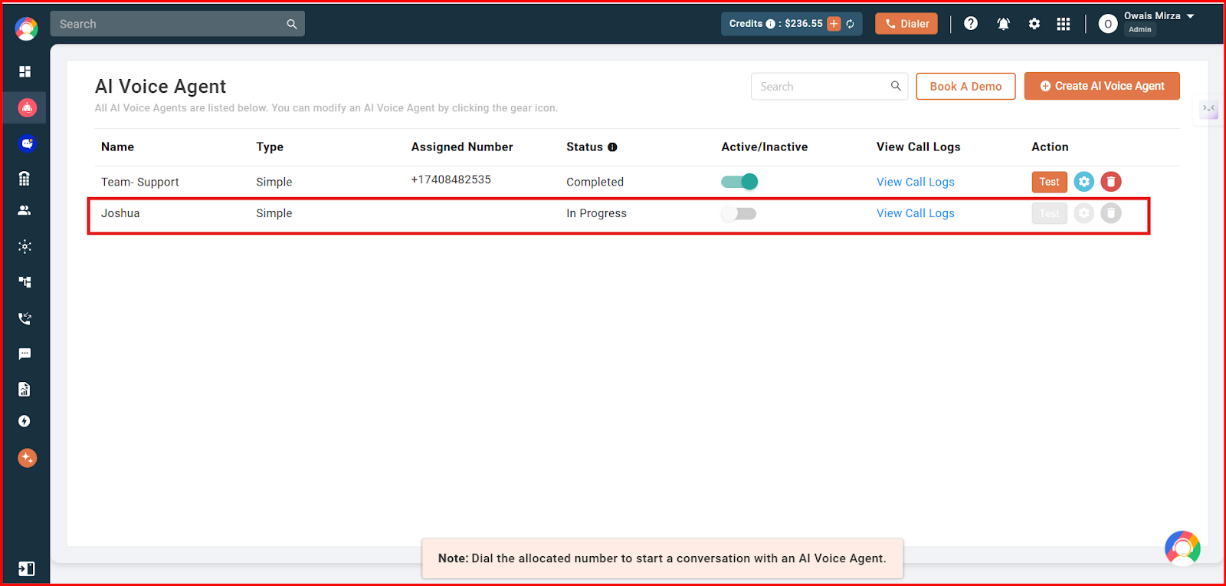
Task: Click the credits info icon
Action: (771, 24)
